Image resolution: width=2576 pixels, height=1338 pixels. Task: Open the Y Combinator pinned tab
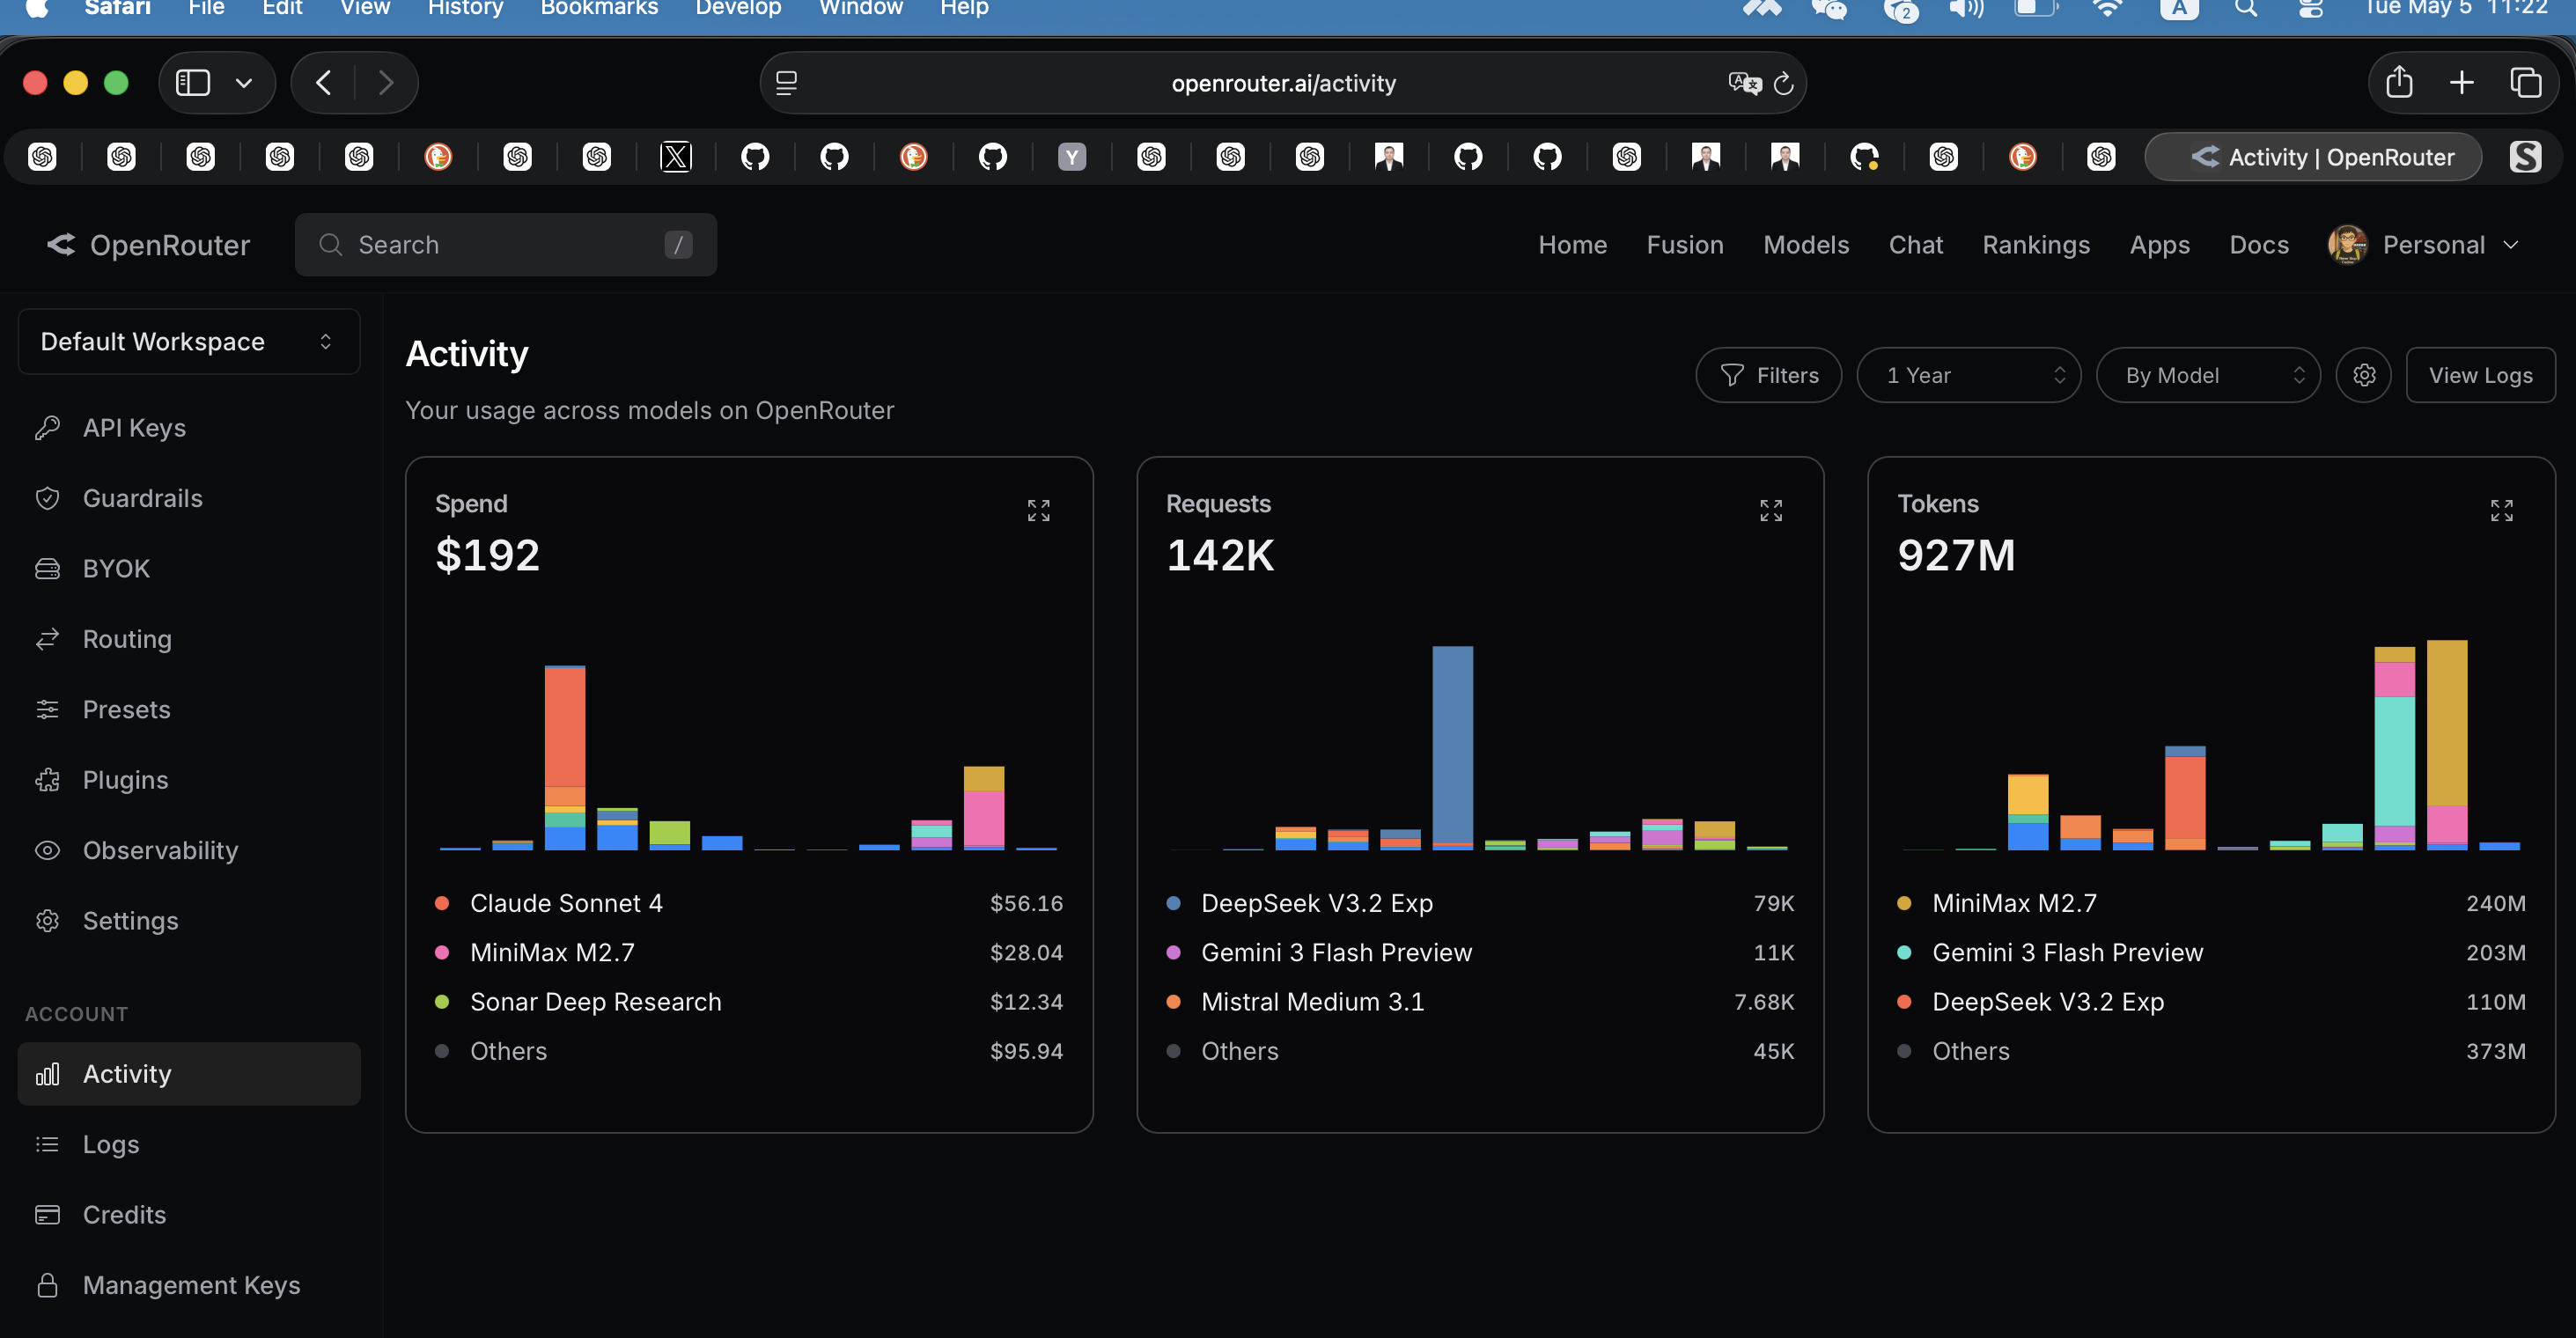click(x=1072, y=157)
